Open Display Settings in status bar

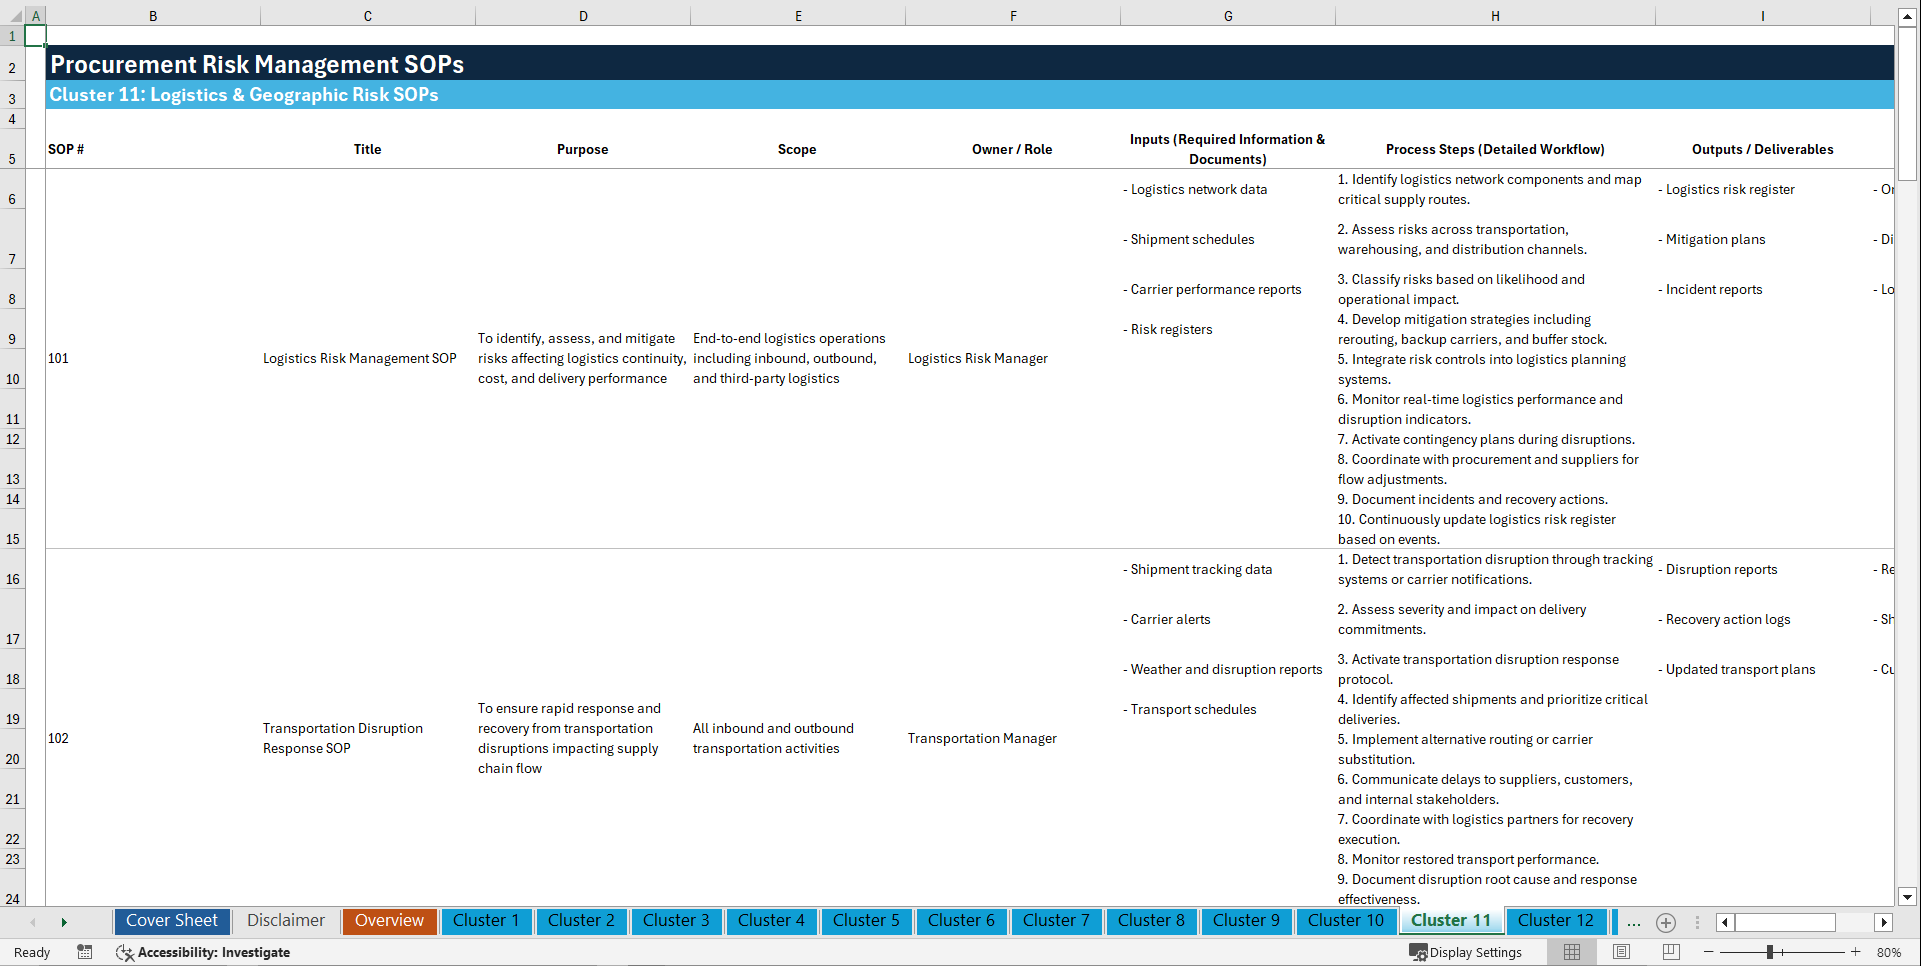click(1466, 952)
